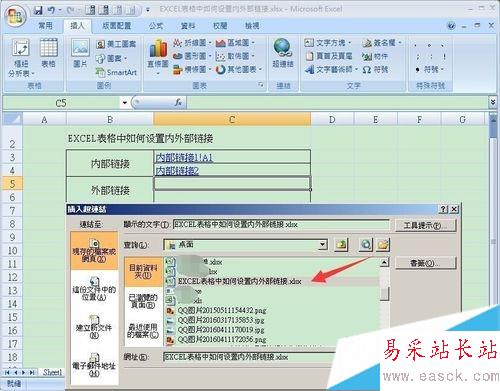This screenshot has width=500, height=391.
Task: Open the chart group dialog launcher
Action: [261, 85]
